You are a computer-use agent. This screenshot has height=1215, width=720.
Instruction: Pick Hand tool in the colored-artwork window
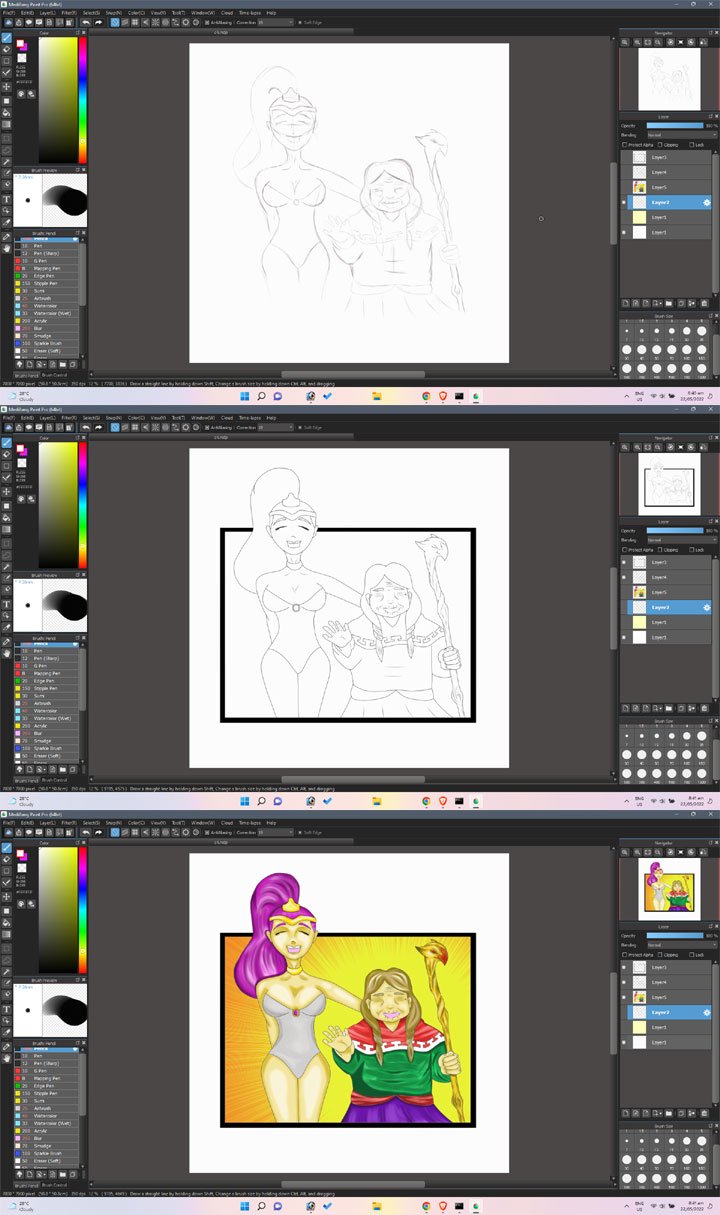(7, 1057)
